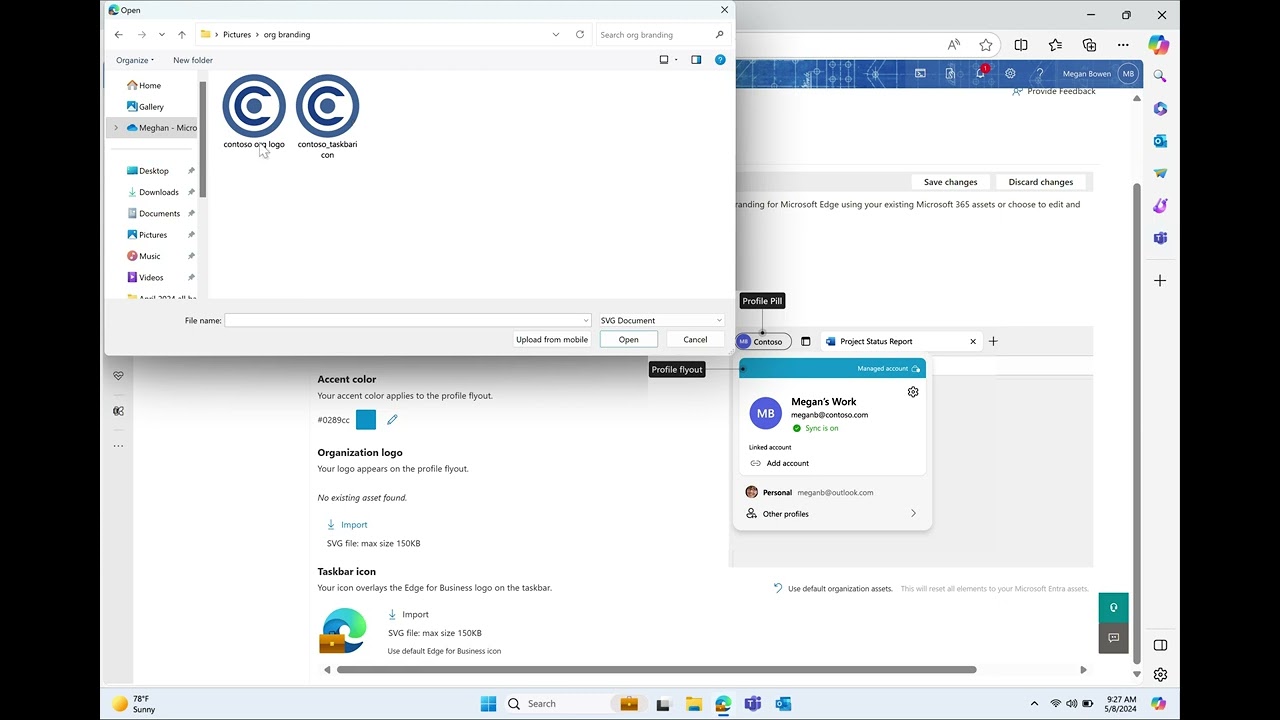Click Pictures in the breadcrumb path
Viewport: 1280px width, 720px height.
pos(237,34)
